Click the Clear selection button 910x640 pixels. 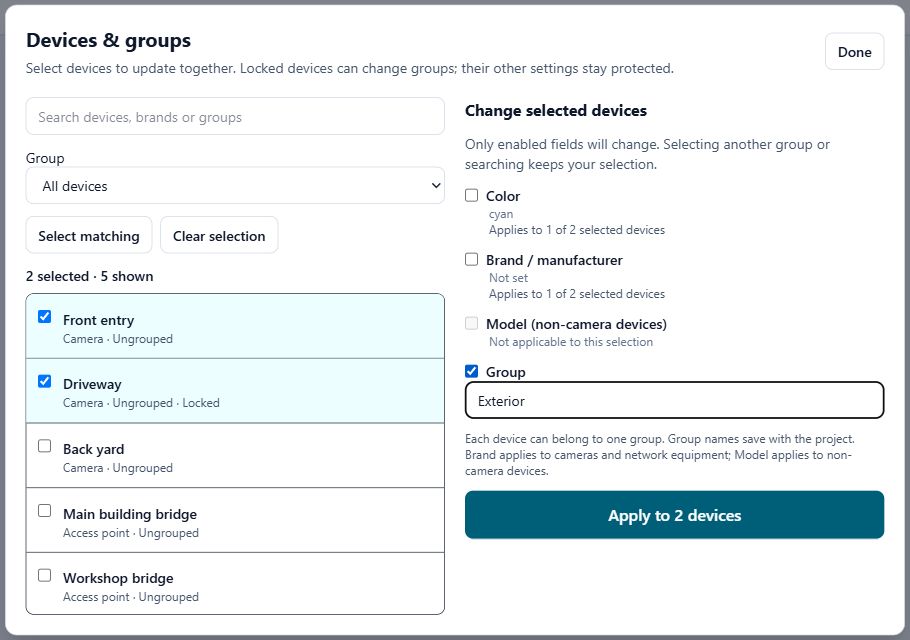219,236
